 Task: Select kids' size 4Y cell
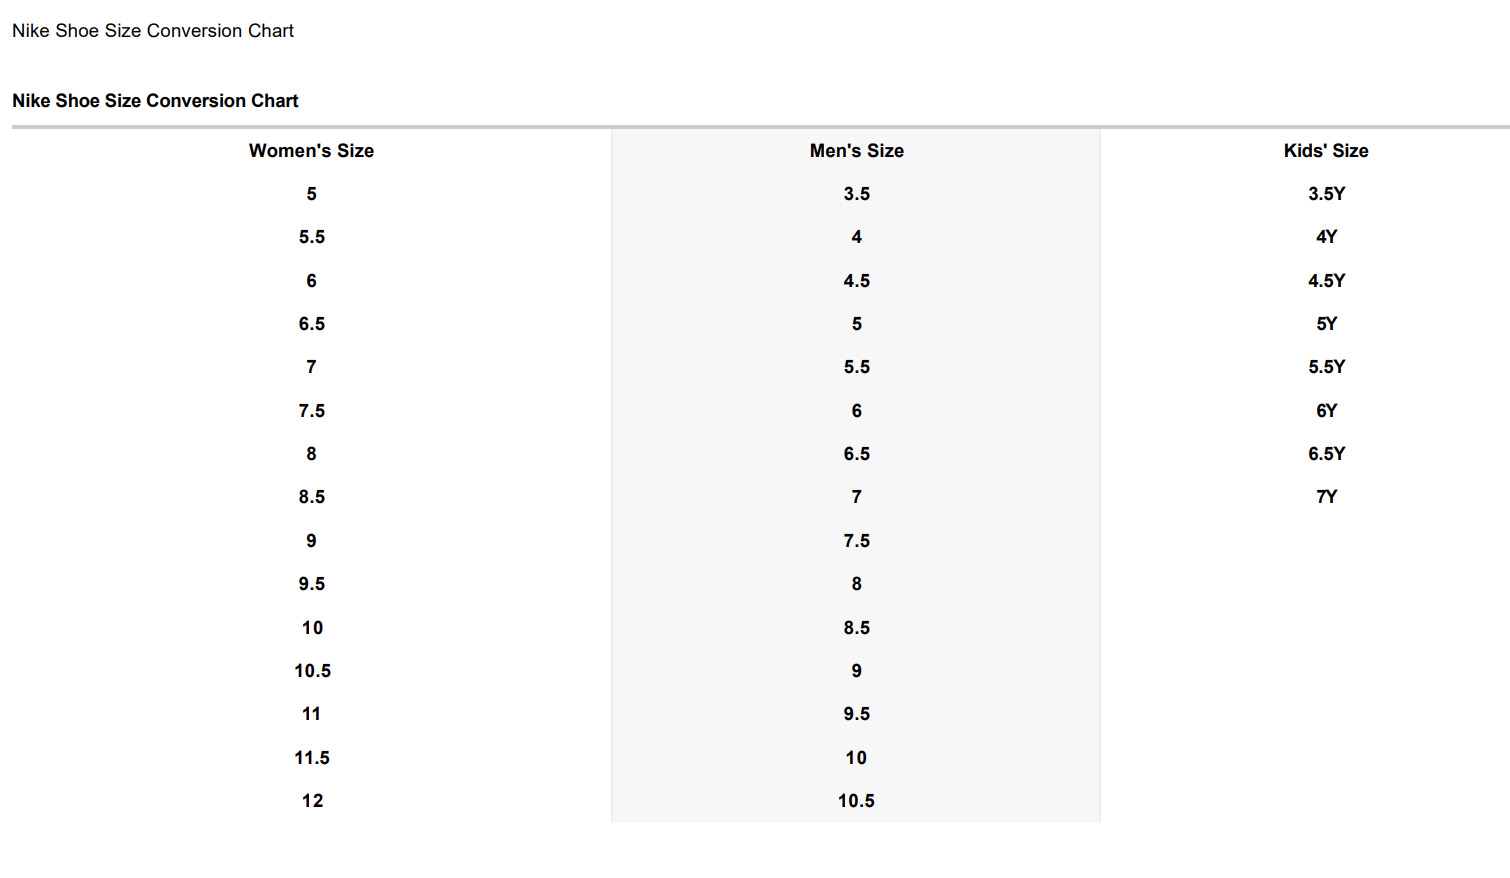(1326, 237)
